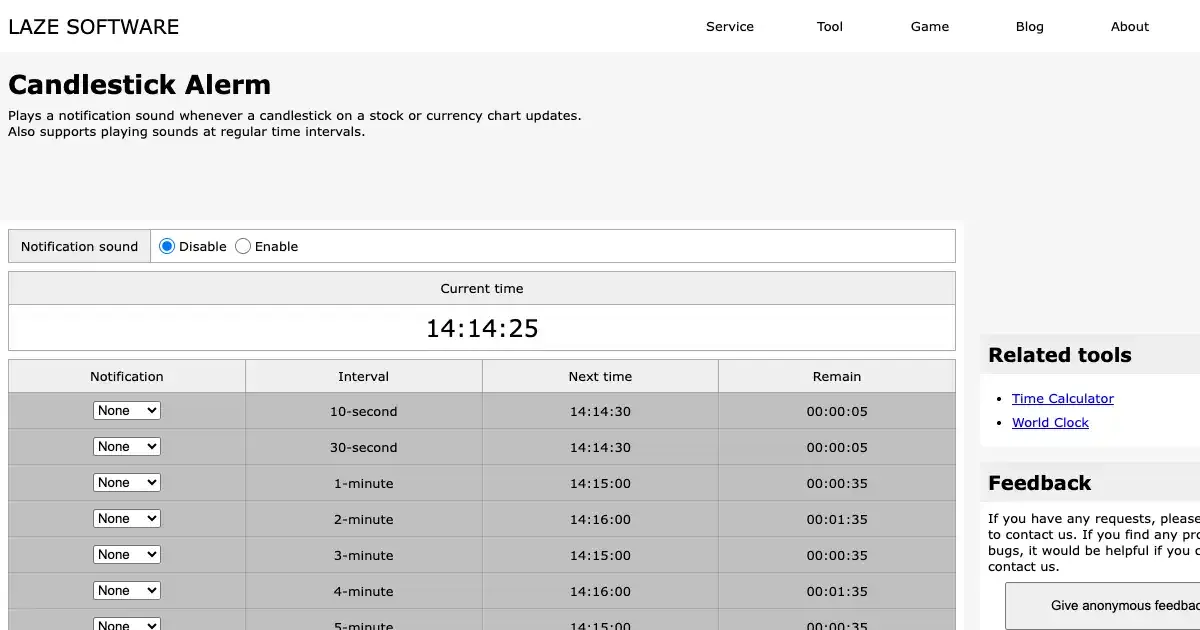This screenshot has height=630, width=1200.
Task: Open the 2-minute notification dropdown
Action: tap(127, 519)
